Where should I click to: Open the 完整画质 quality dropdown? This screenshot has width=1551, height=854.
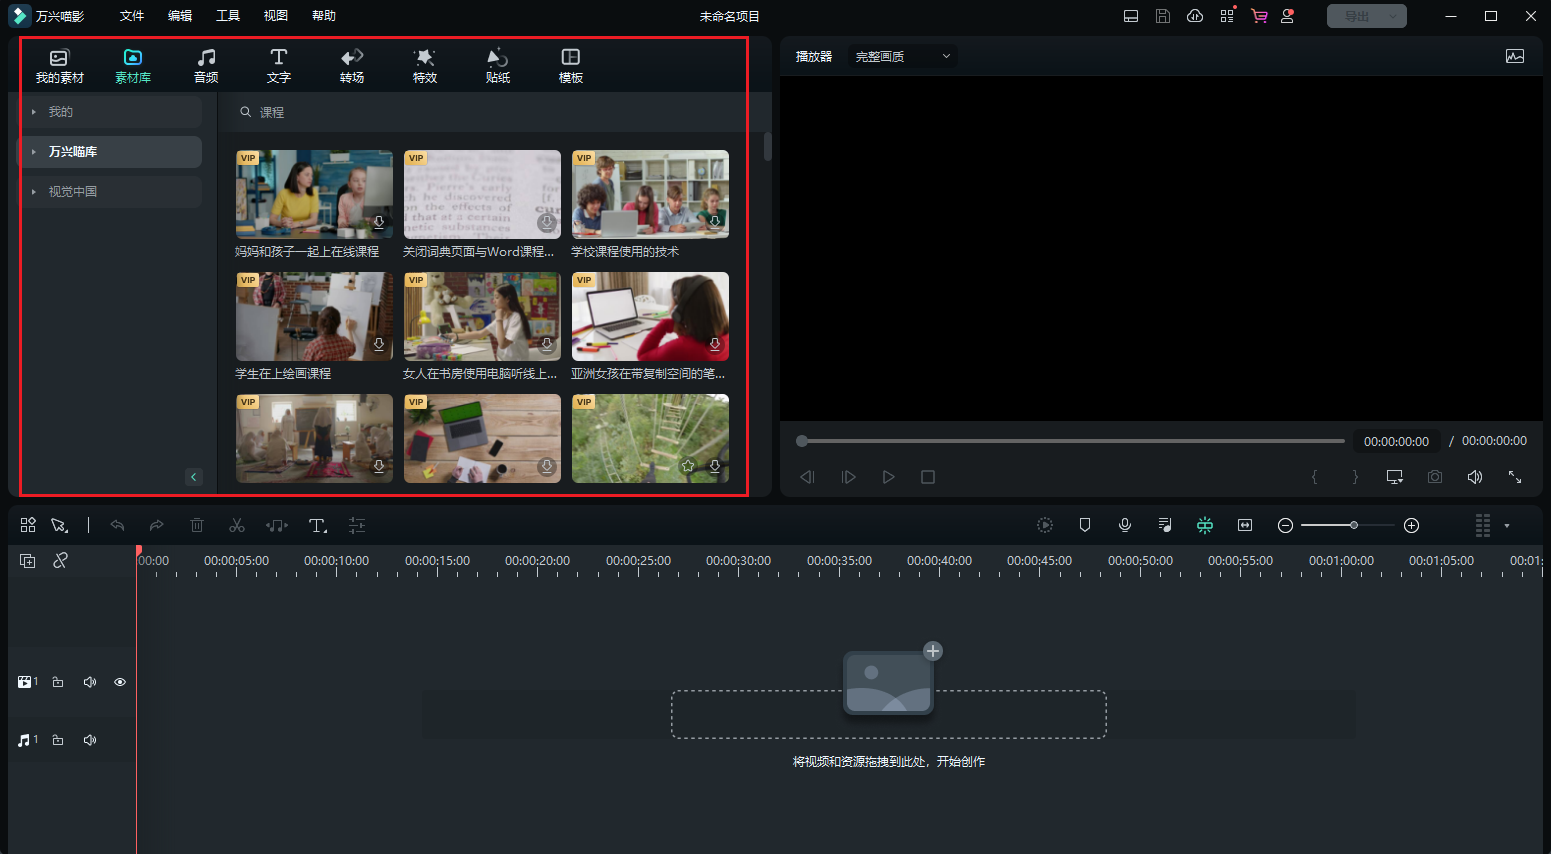click(x=902, y=57)
